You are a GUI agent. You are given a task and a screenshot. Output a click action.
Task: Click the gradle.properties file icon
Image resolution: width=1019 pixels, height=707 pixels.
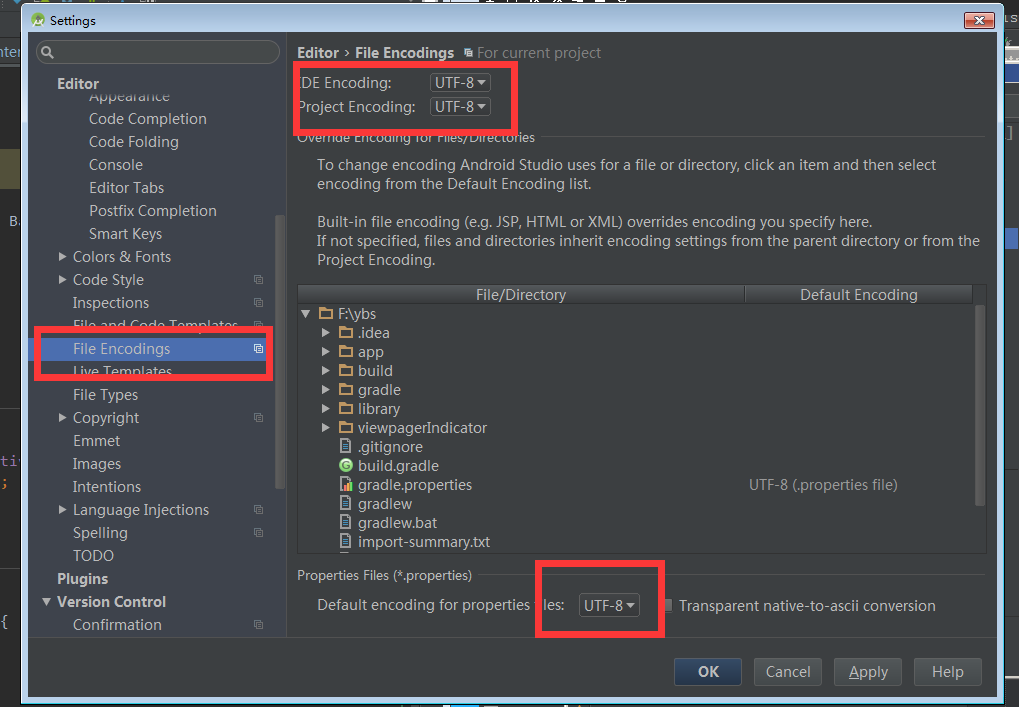coord(346,484)
